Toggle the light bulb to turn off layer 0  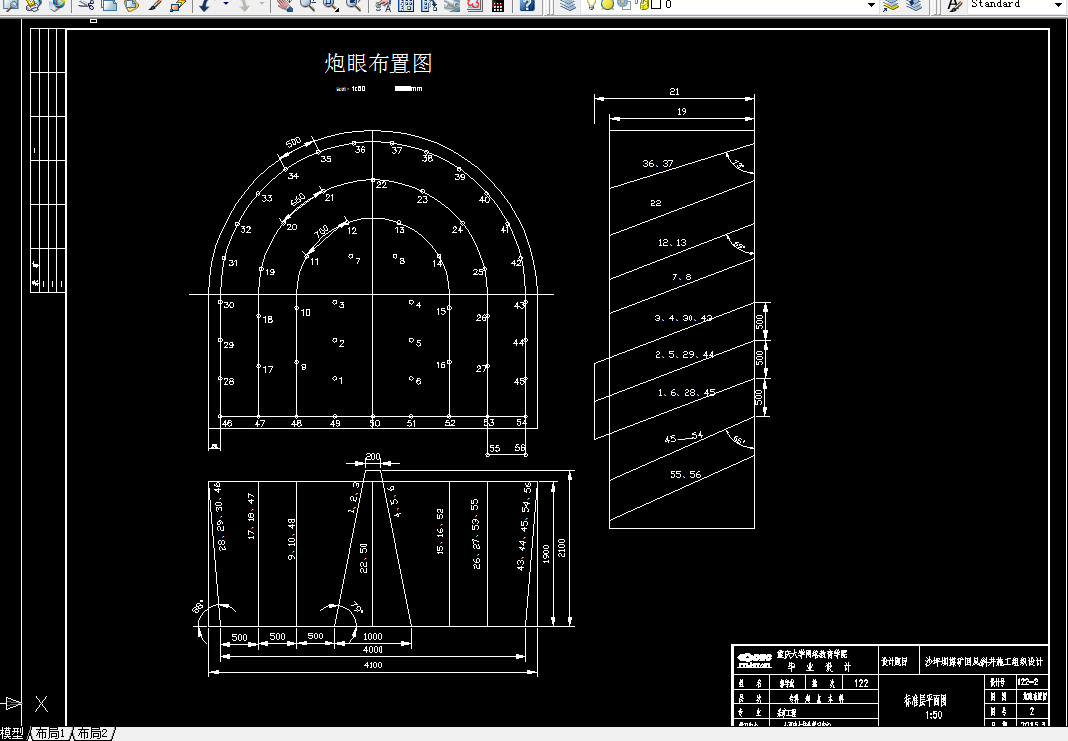click(591, 7)
